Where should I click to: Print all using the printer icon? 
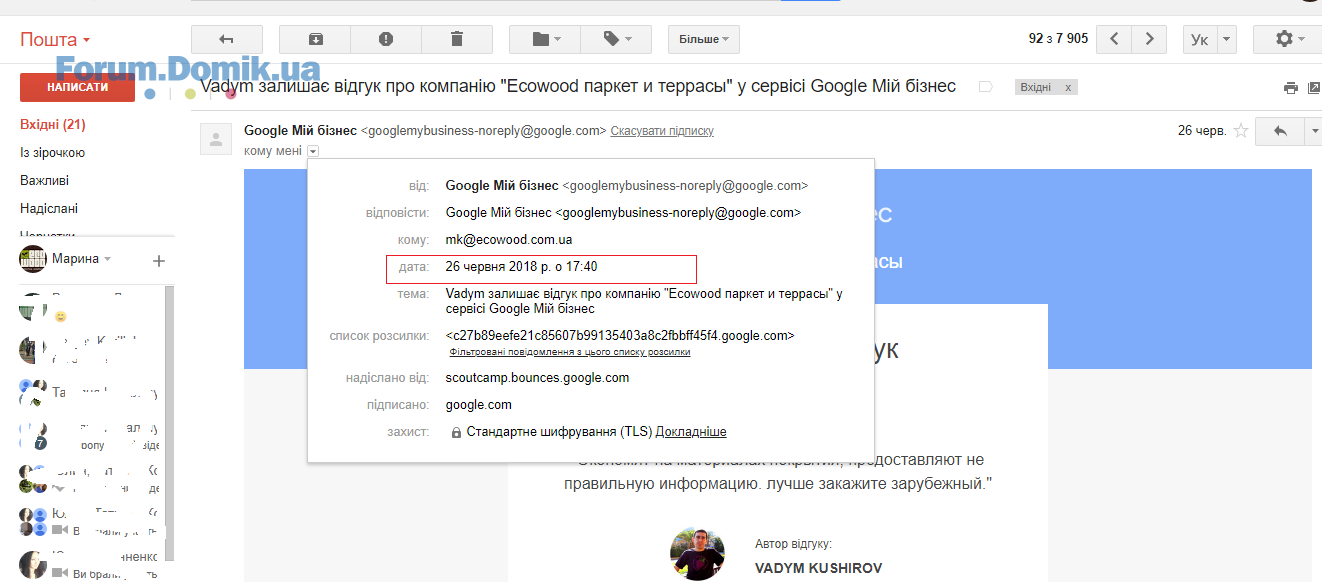click(x=1291, y=88)
